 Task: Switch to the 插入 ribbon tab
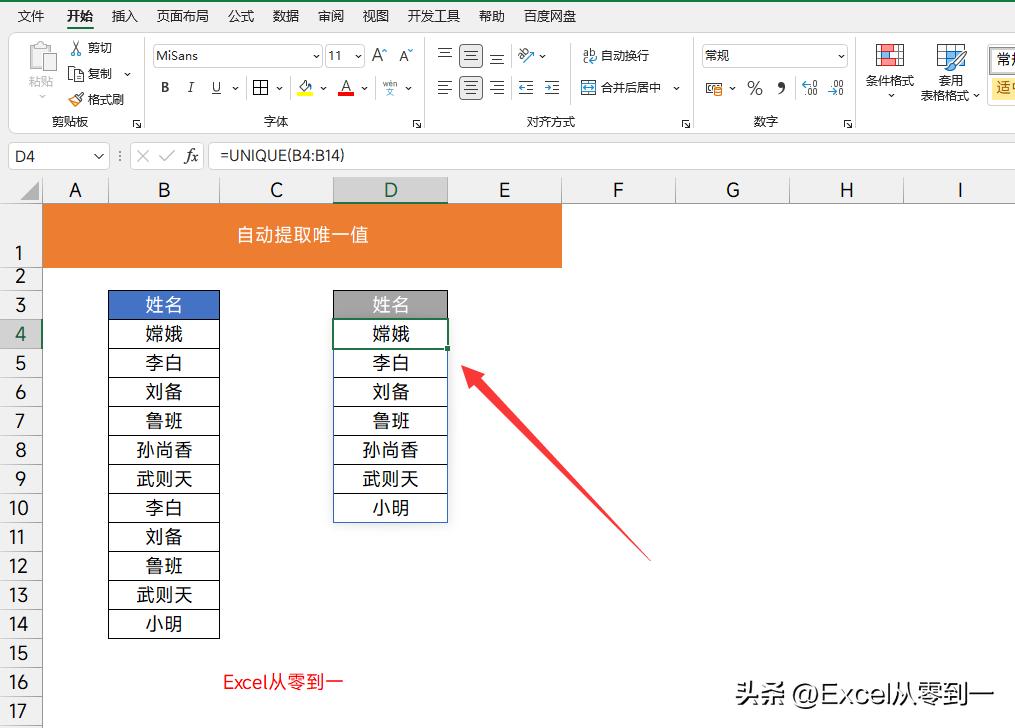pos(124,16)
